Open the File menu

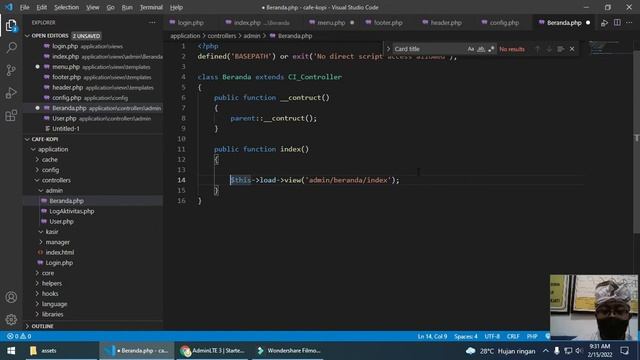[24, 7]
